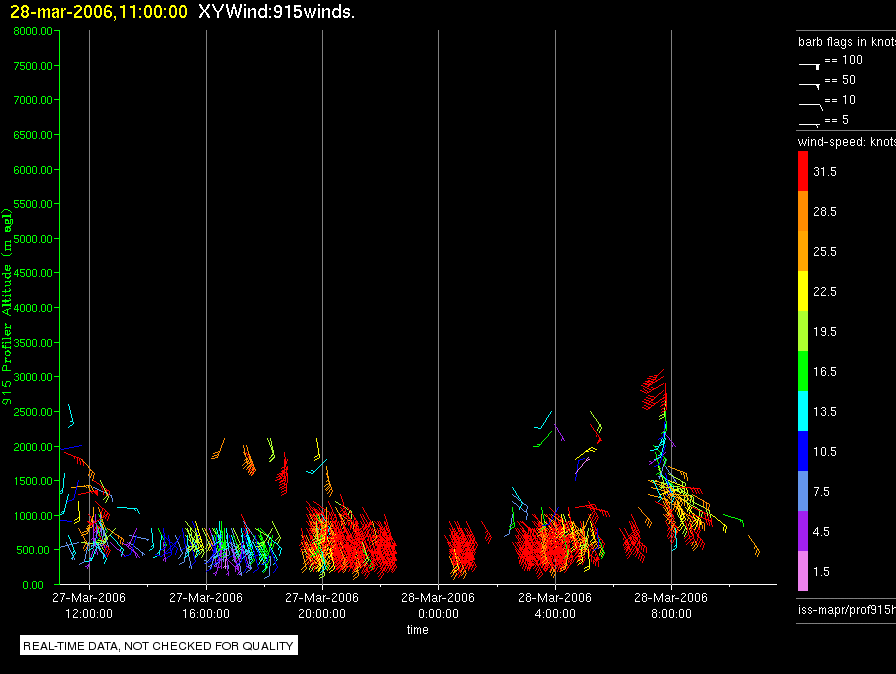
Task: Click the 'barb flags in knots' legend heading
Action: point(847,42)
